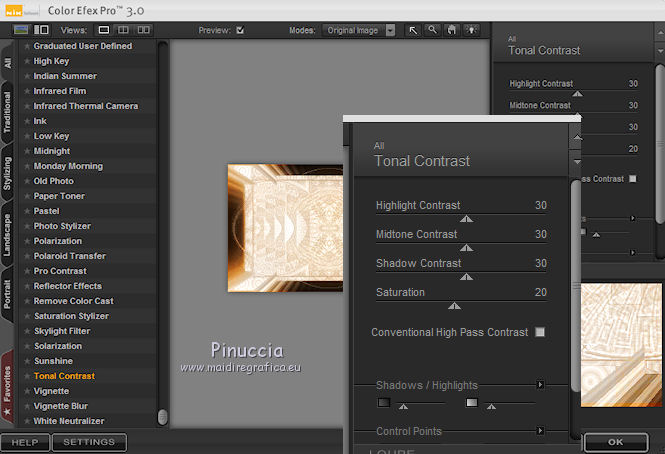Image resolution: width=665 pixels, height=454 pixels.
Task: Click the favorite star beside Pro Contrast
Action: [27, 271]
